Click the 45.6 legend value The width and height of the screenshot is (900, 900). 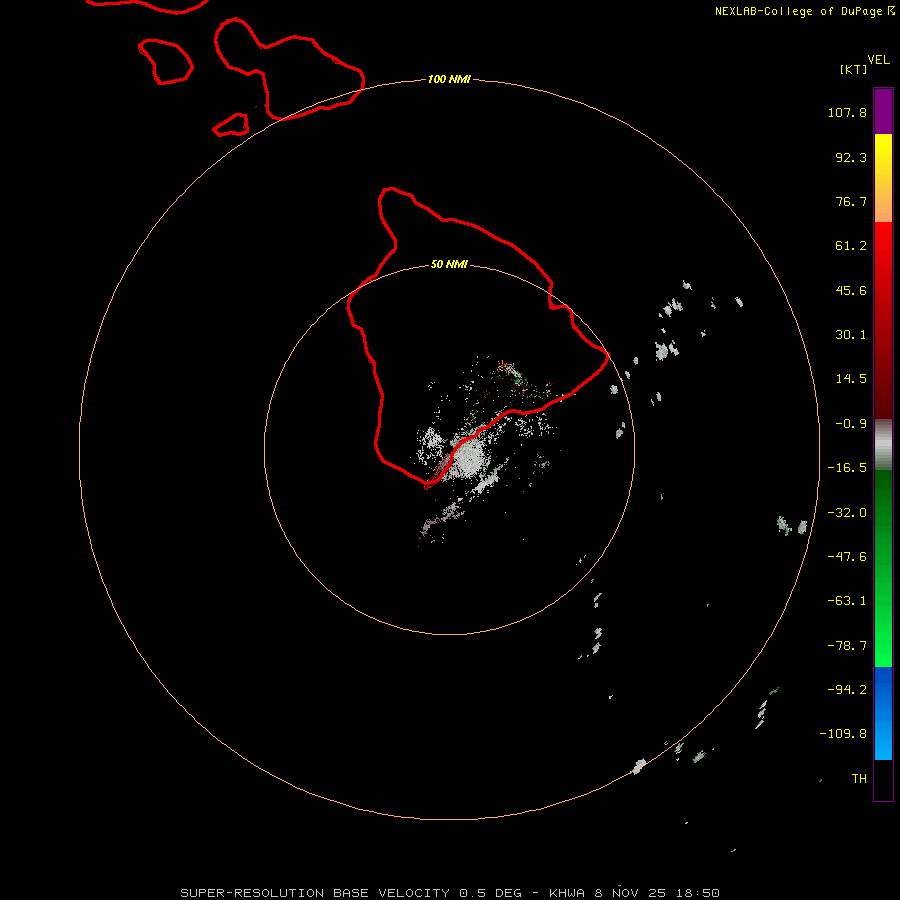point(851,290)
